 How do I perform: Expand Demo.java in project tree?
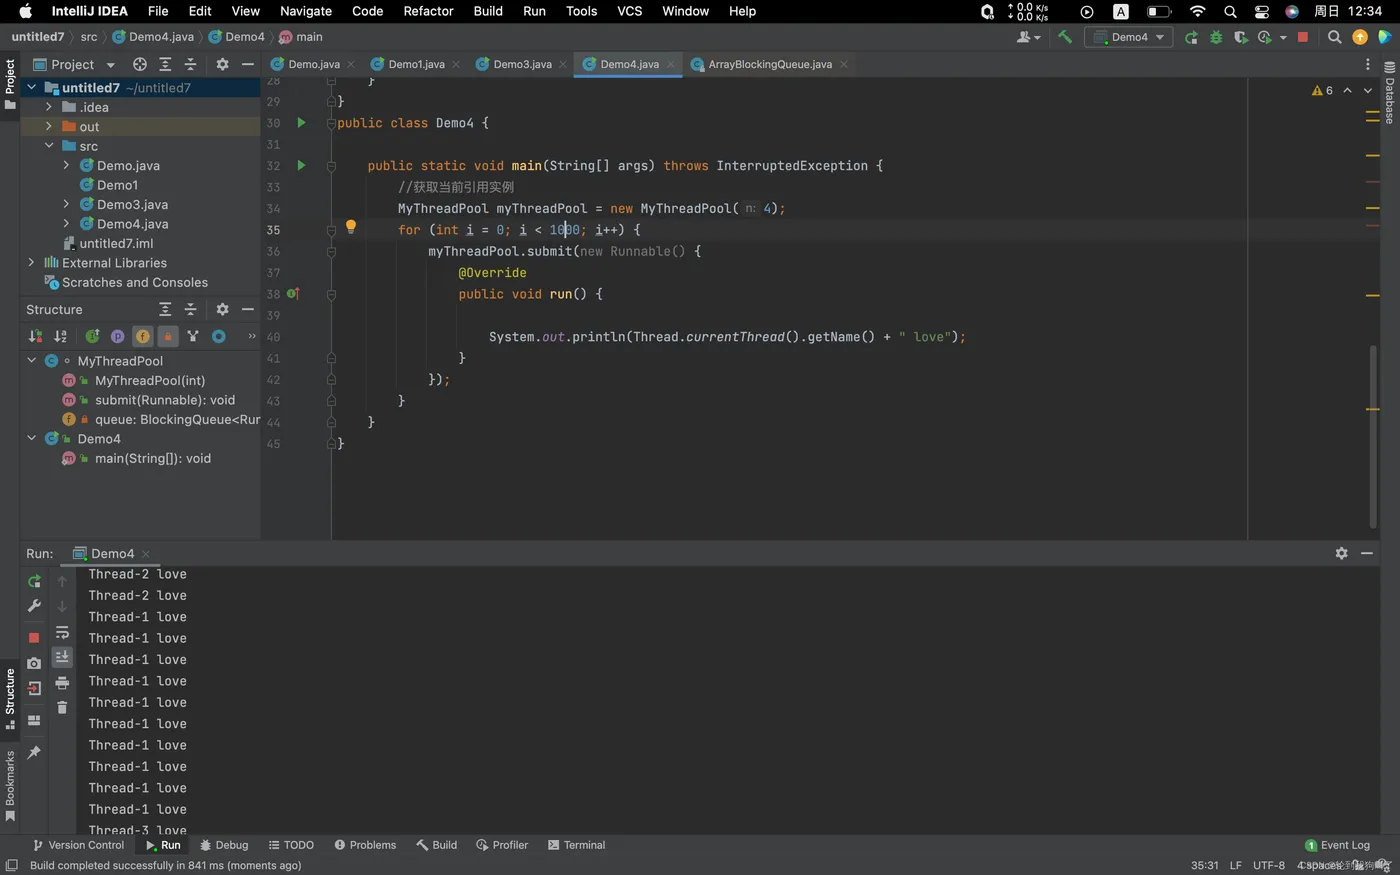tap(66, 165)
